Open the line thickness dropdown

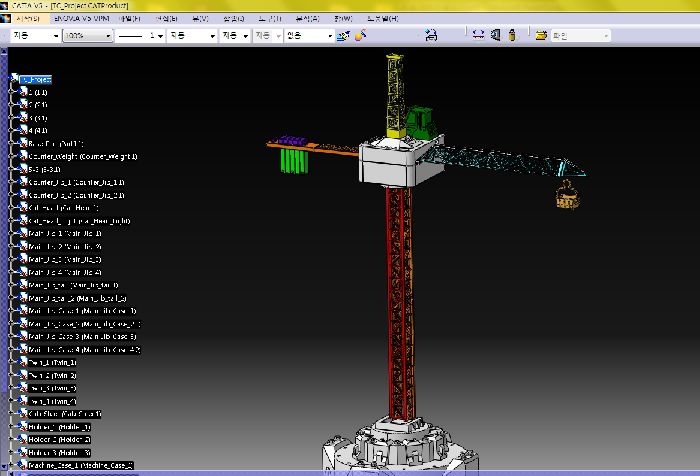click(x=160, y=35)
